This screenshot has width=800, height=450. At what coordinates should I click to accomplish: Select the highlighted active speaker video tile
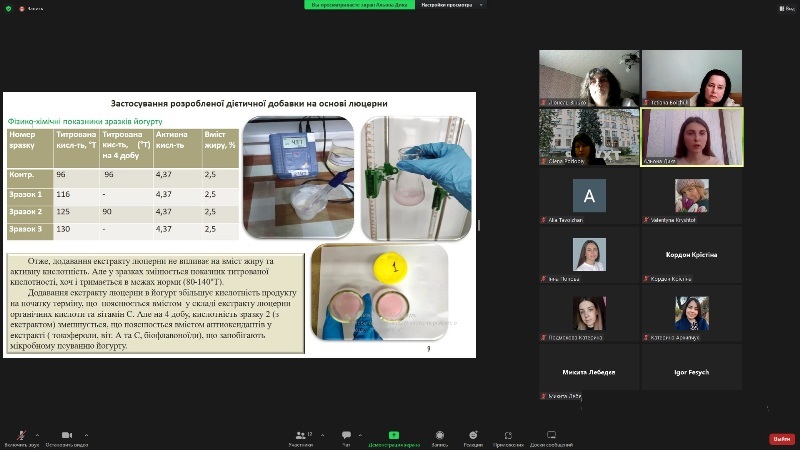point(692,137)
